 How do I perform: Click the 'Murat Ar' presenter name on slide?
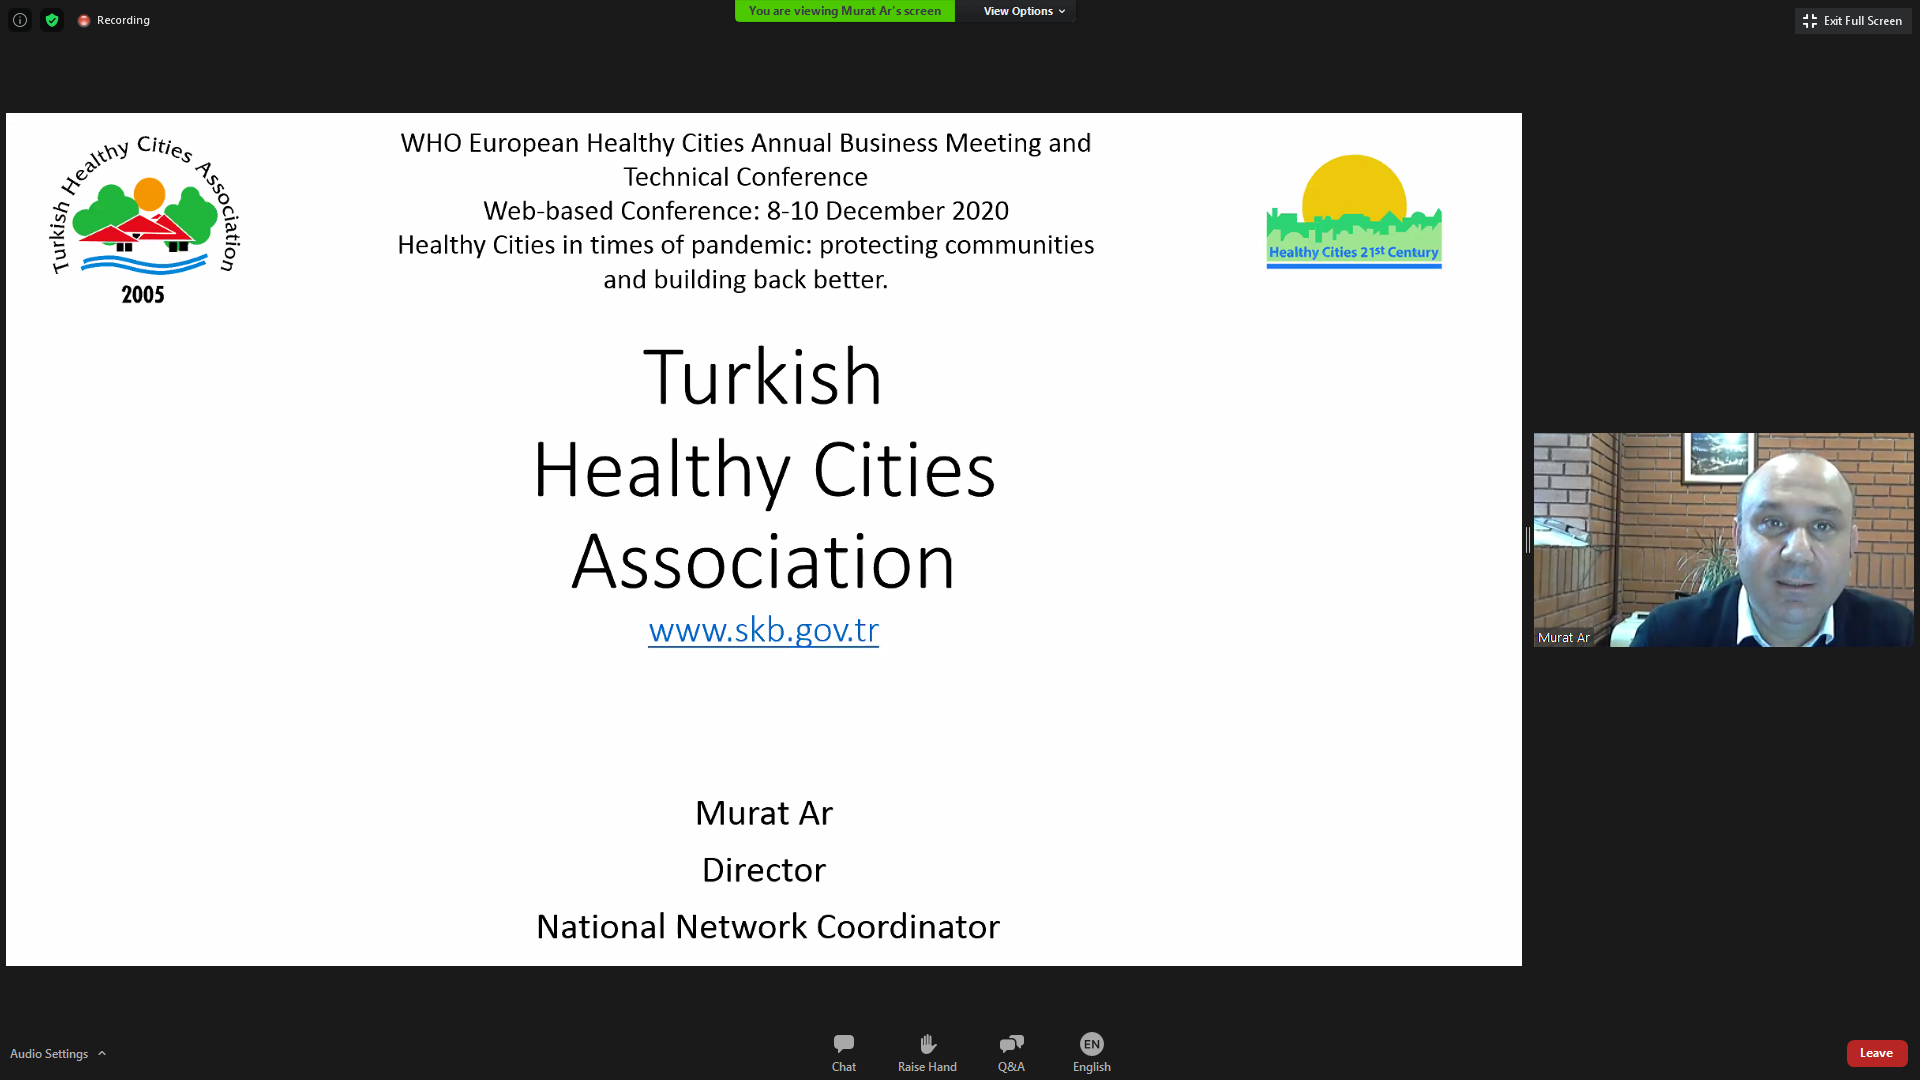pyautogui.click(x=764, y=813)
